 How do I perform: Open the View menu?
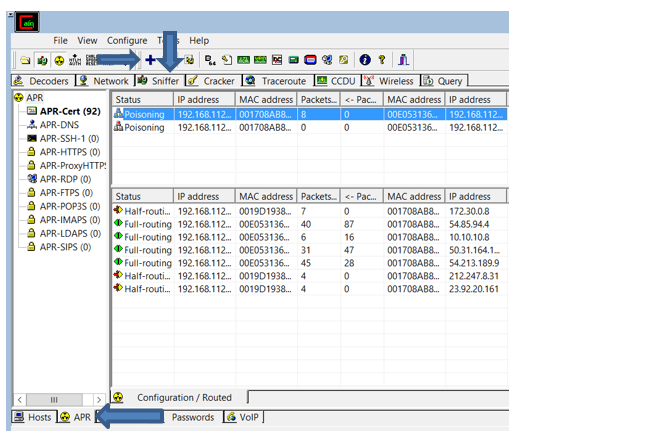coord(88,40)
